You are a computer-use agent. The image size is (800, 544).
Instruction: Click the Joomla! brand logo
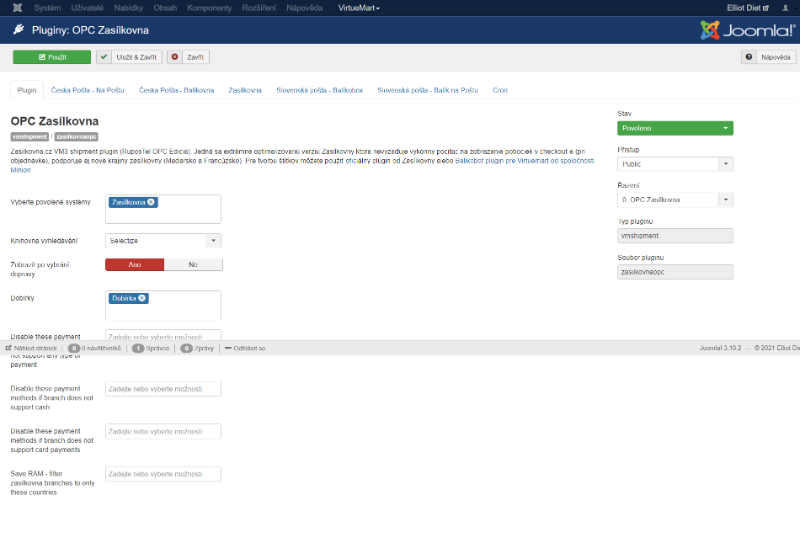(x=747, y=30)
